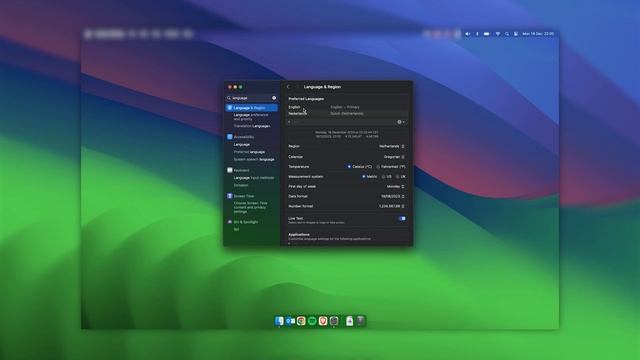Open Spotlight search in the menu bar
The height and width of the screenshot is (360, 640).
click(x=507, y=34)
